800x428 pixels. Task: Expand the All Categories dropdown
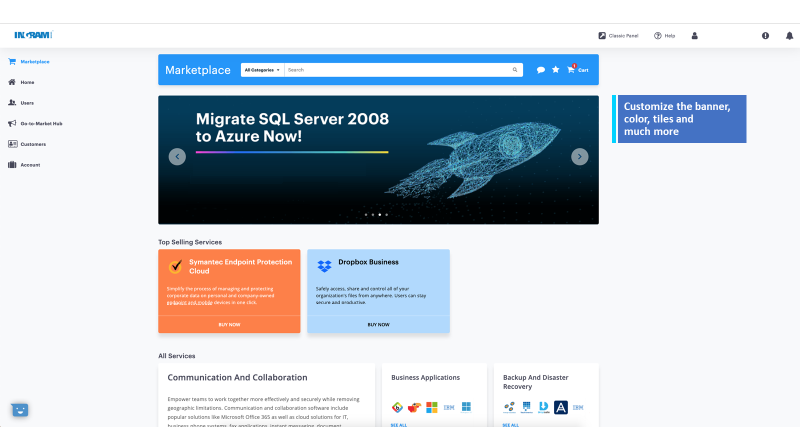262,70
